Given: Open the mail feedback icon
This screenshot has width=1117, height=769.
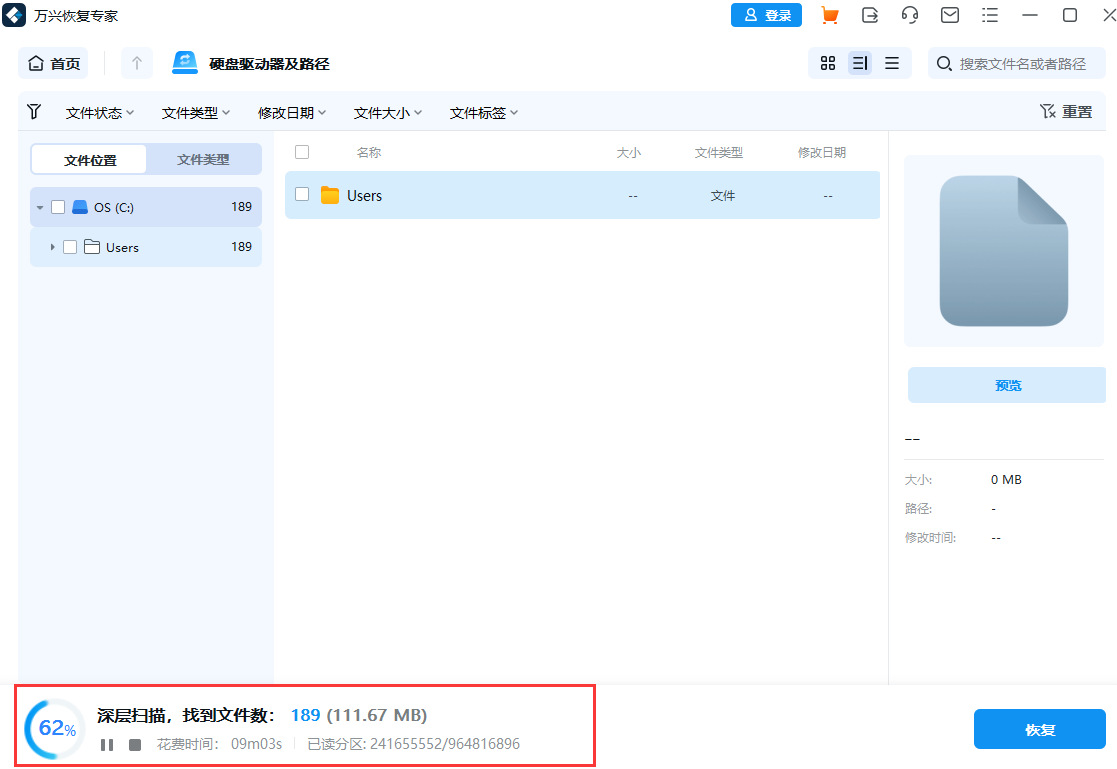Looking at the screenshot, I should tap(949, 15).
